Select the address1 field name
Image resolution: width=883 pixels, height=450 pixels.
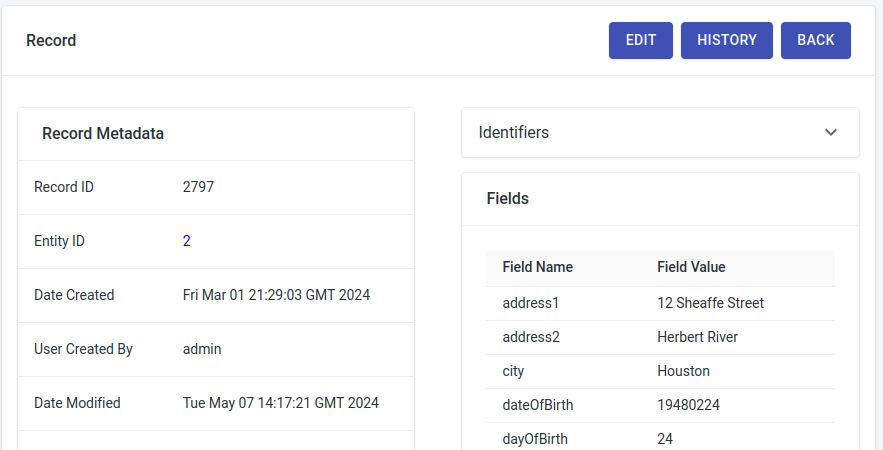pyautogui.click(x=531, y=303)
